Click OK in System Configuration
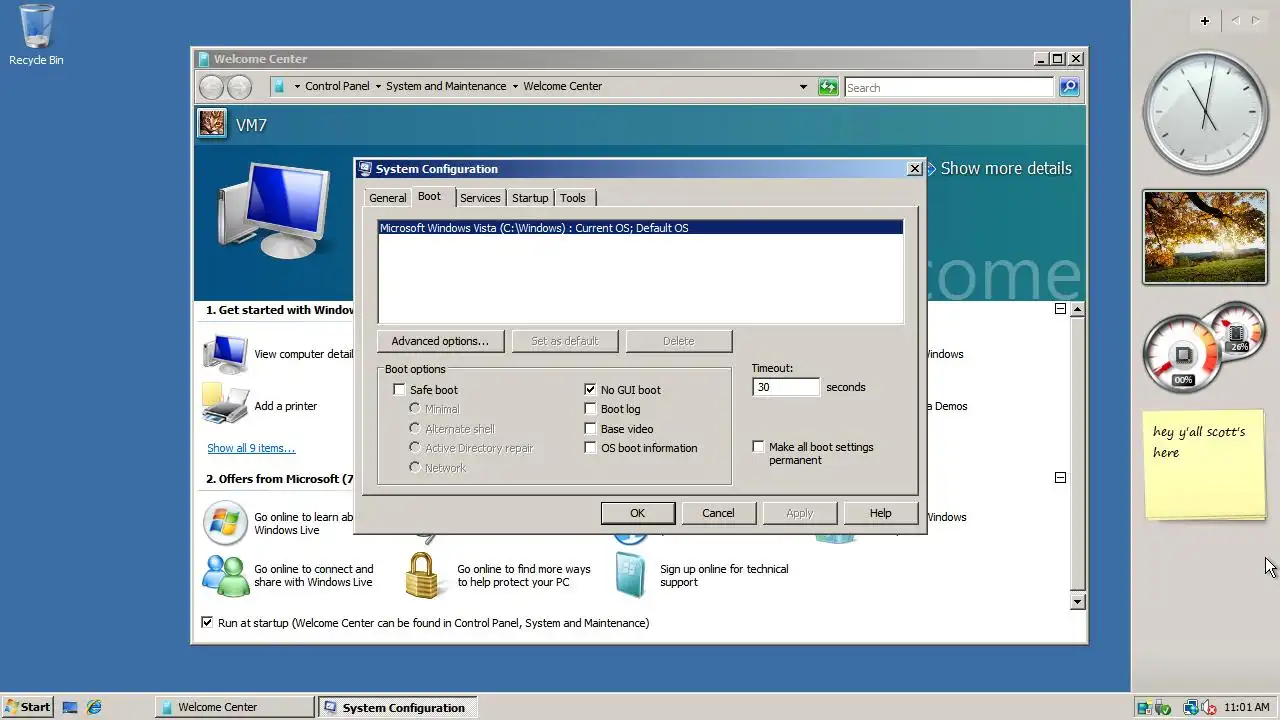This screenshot has height=720, width=1280. [x=637, y=513]
